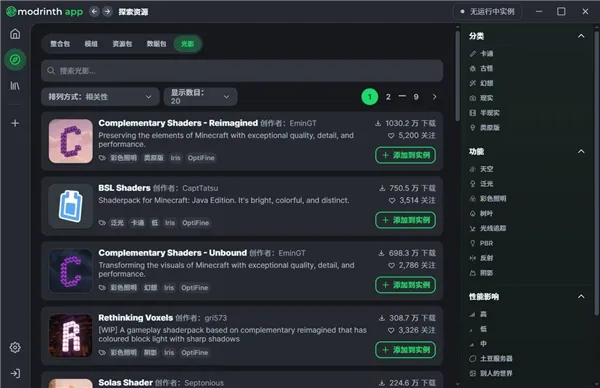
Task: Click the download icon on Complementary Shaders - Unbound
Action: 381,253
